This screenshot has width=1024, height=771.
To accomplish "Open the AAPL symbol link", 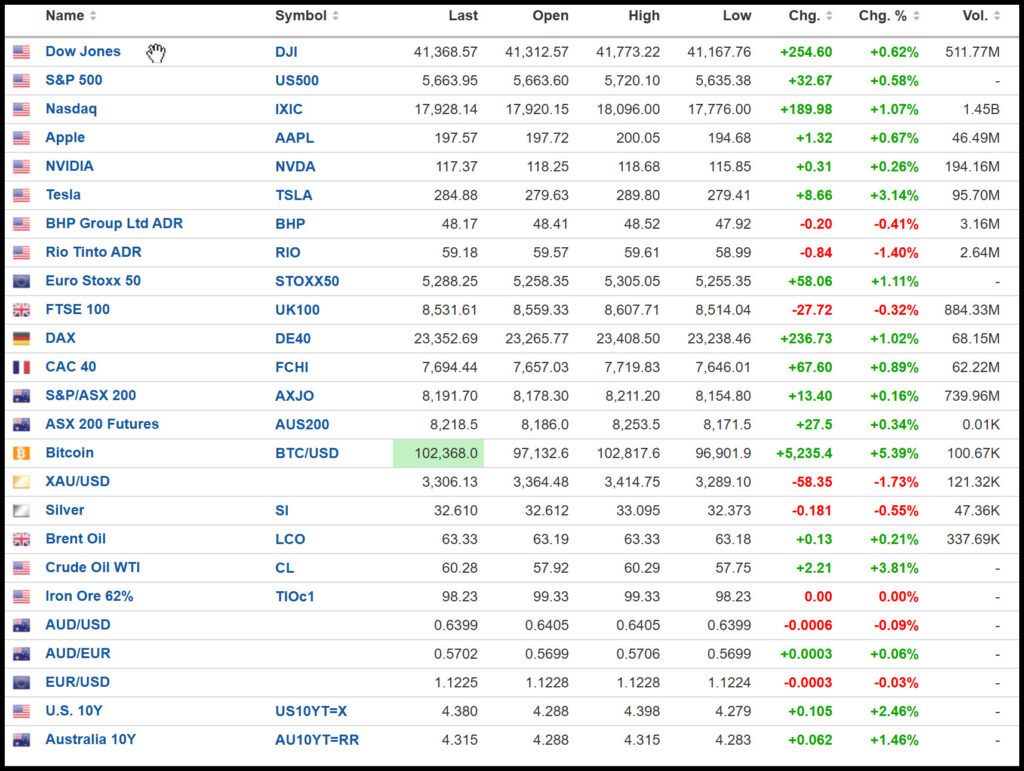I will [x=294, y=138].
